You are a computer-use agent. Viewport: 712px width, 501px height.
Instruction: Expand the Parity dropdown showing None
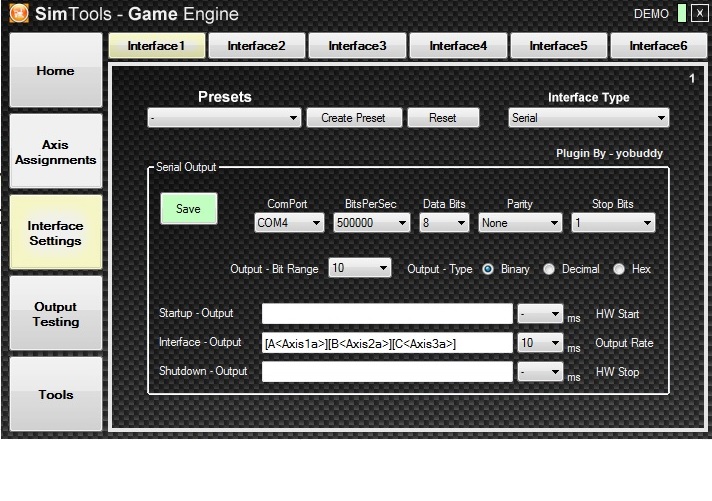tap(520, 223)
